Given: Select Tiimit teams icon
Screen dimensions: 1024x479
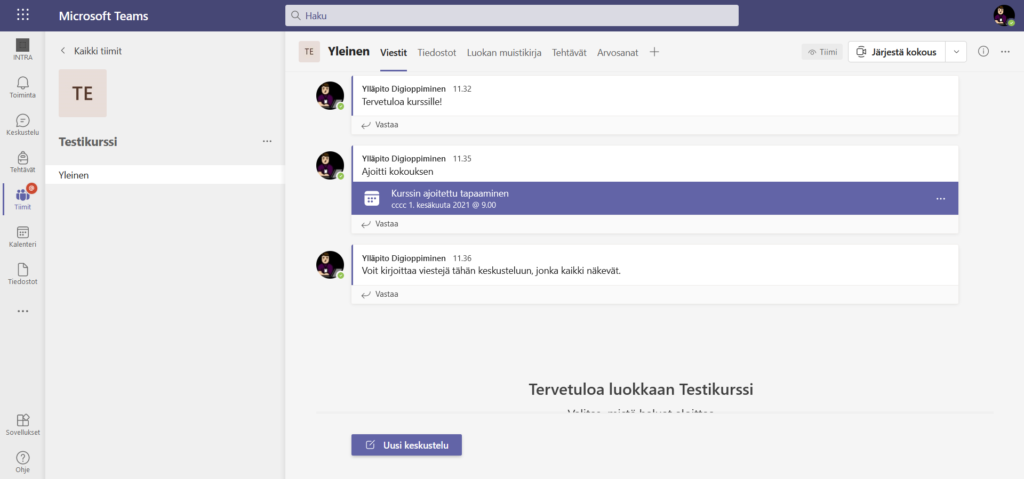Looking at the screenshot, I should [x=23, y=199].
